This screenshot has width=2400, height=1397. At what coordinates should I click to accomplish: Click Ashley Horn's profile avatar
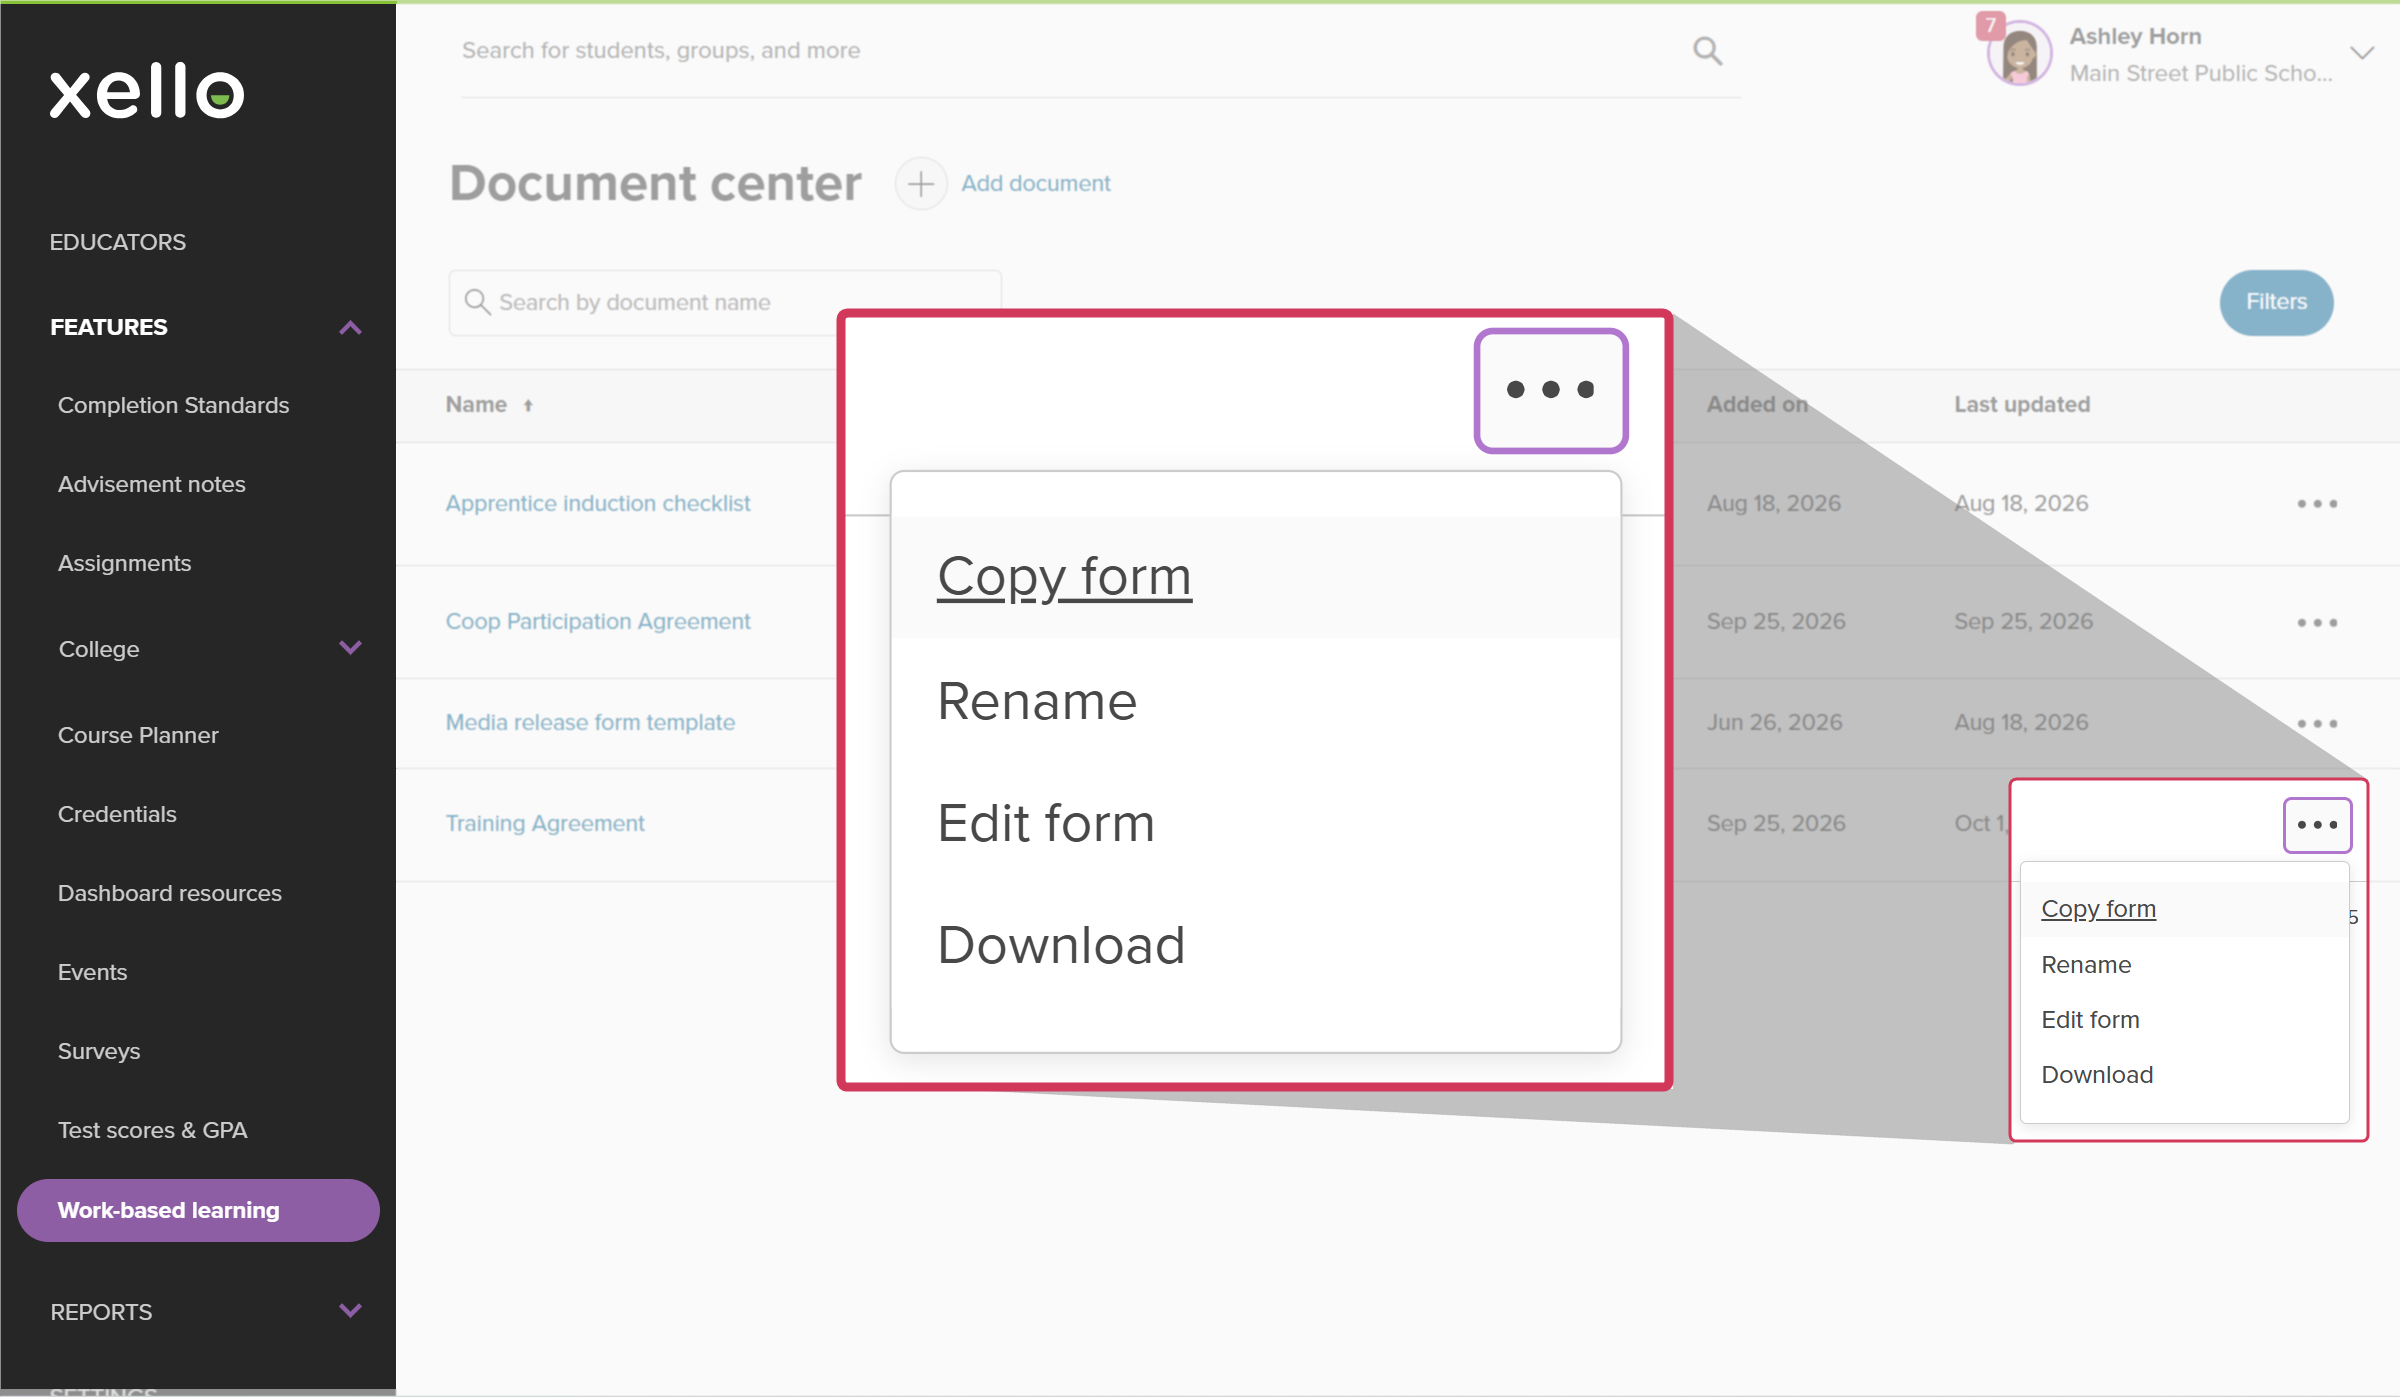click(x=2019, y=55)
